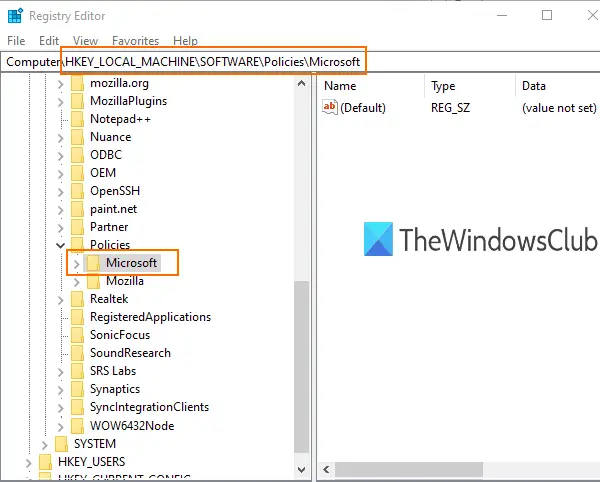Expand the HKEY_USERS hive
Screen dimensions: 600x482
tap(28, 462)
